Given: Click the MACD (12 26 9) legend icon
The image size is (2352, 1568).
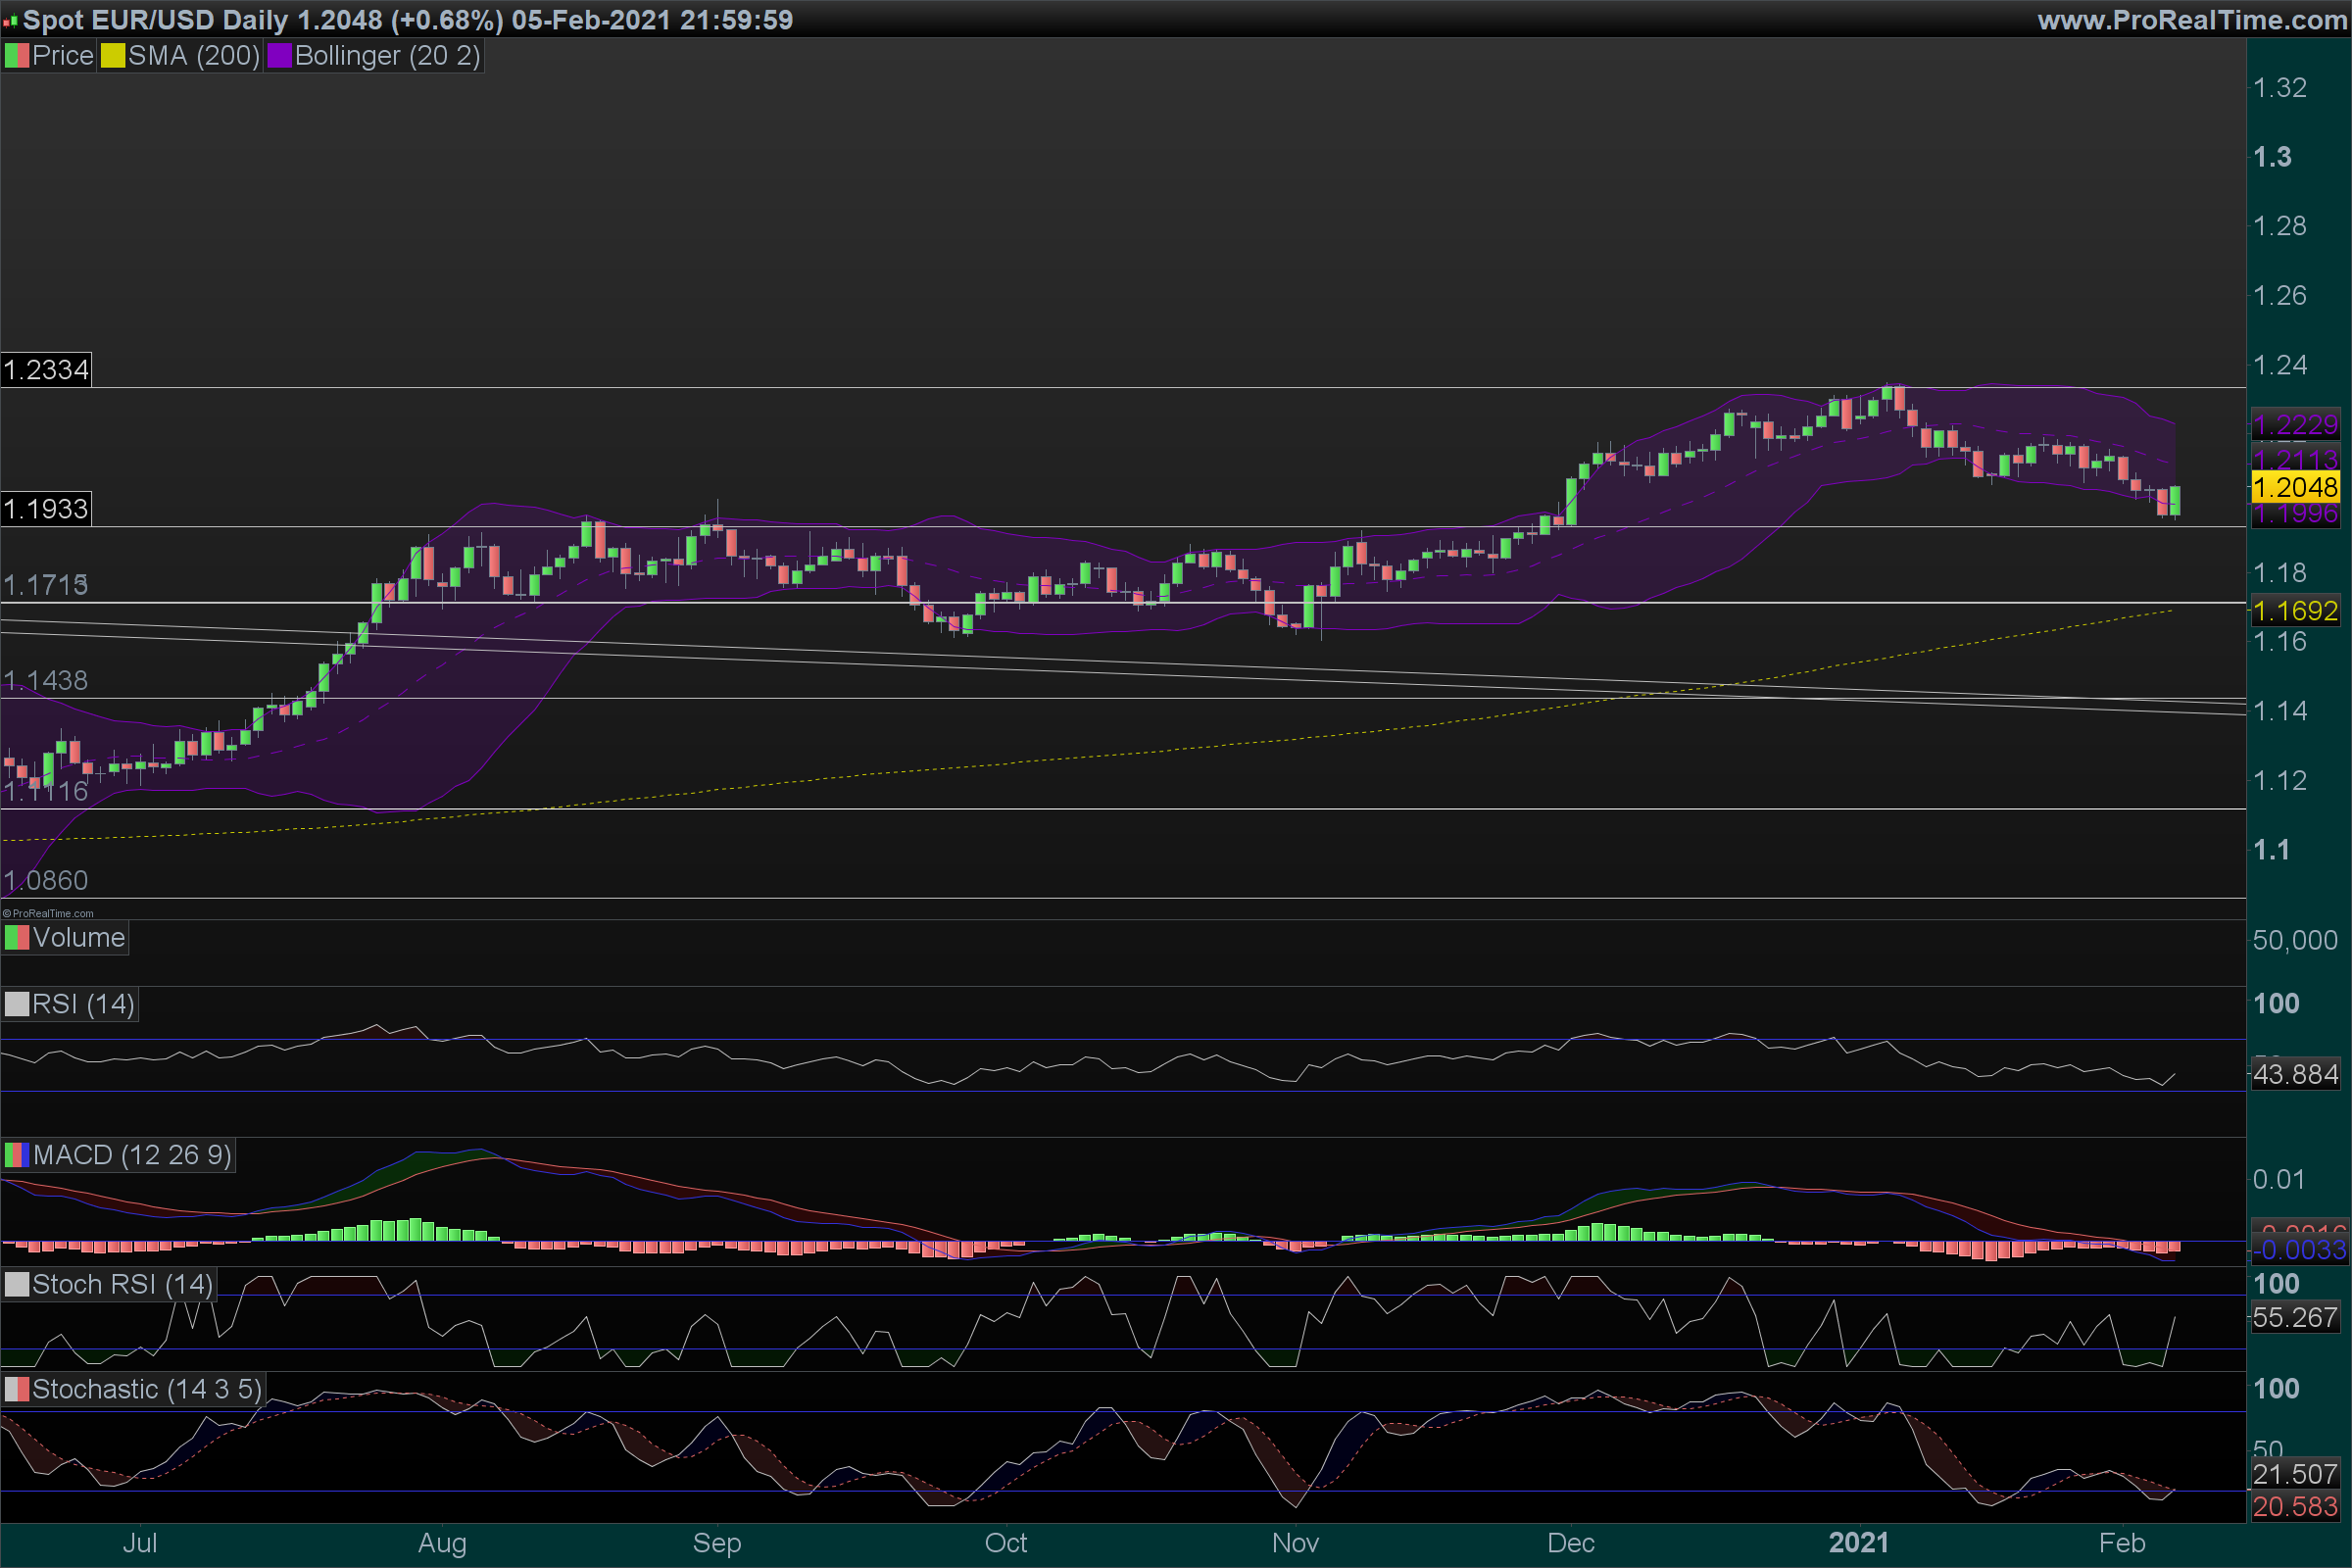Looking at the screenshot, I should [16, 1155].
